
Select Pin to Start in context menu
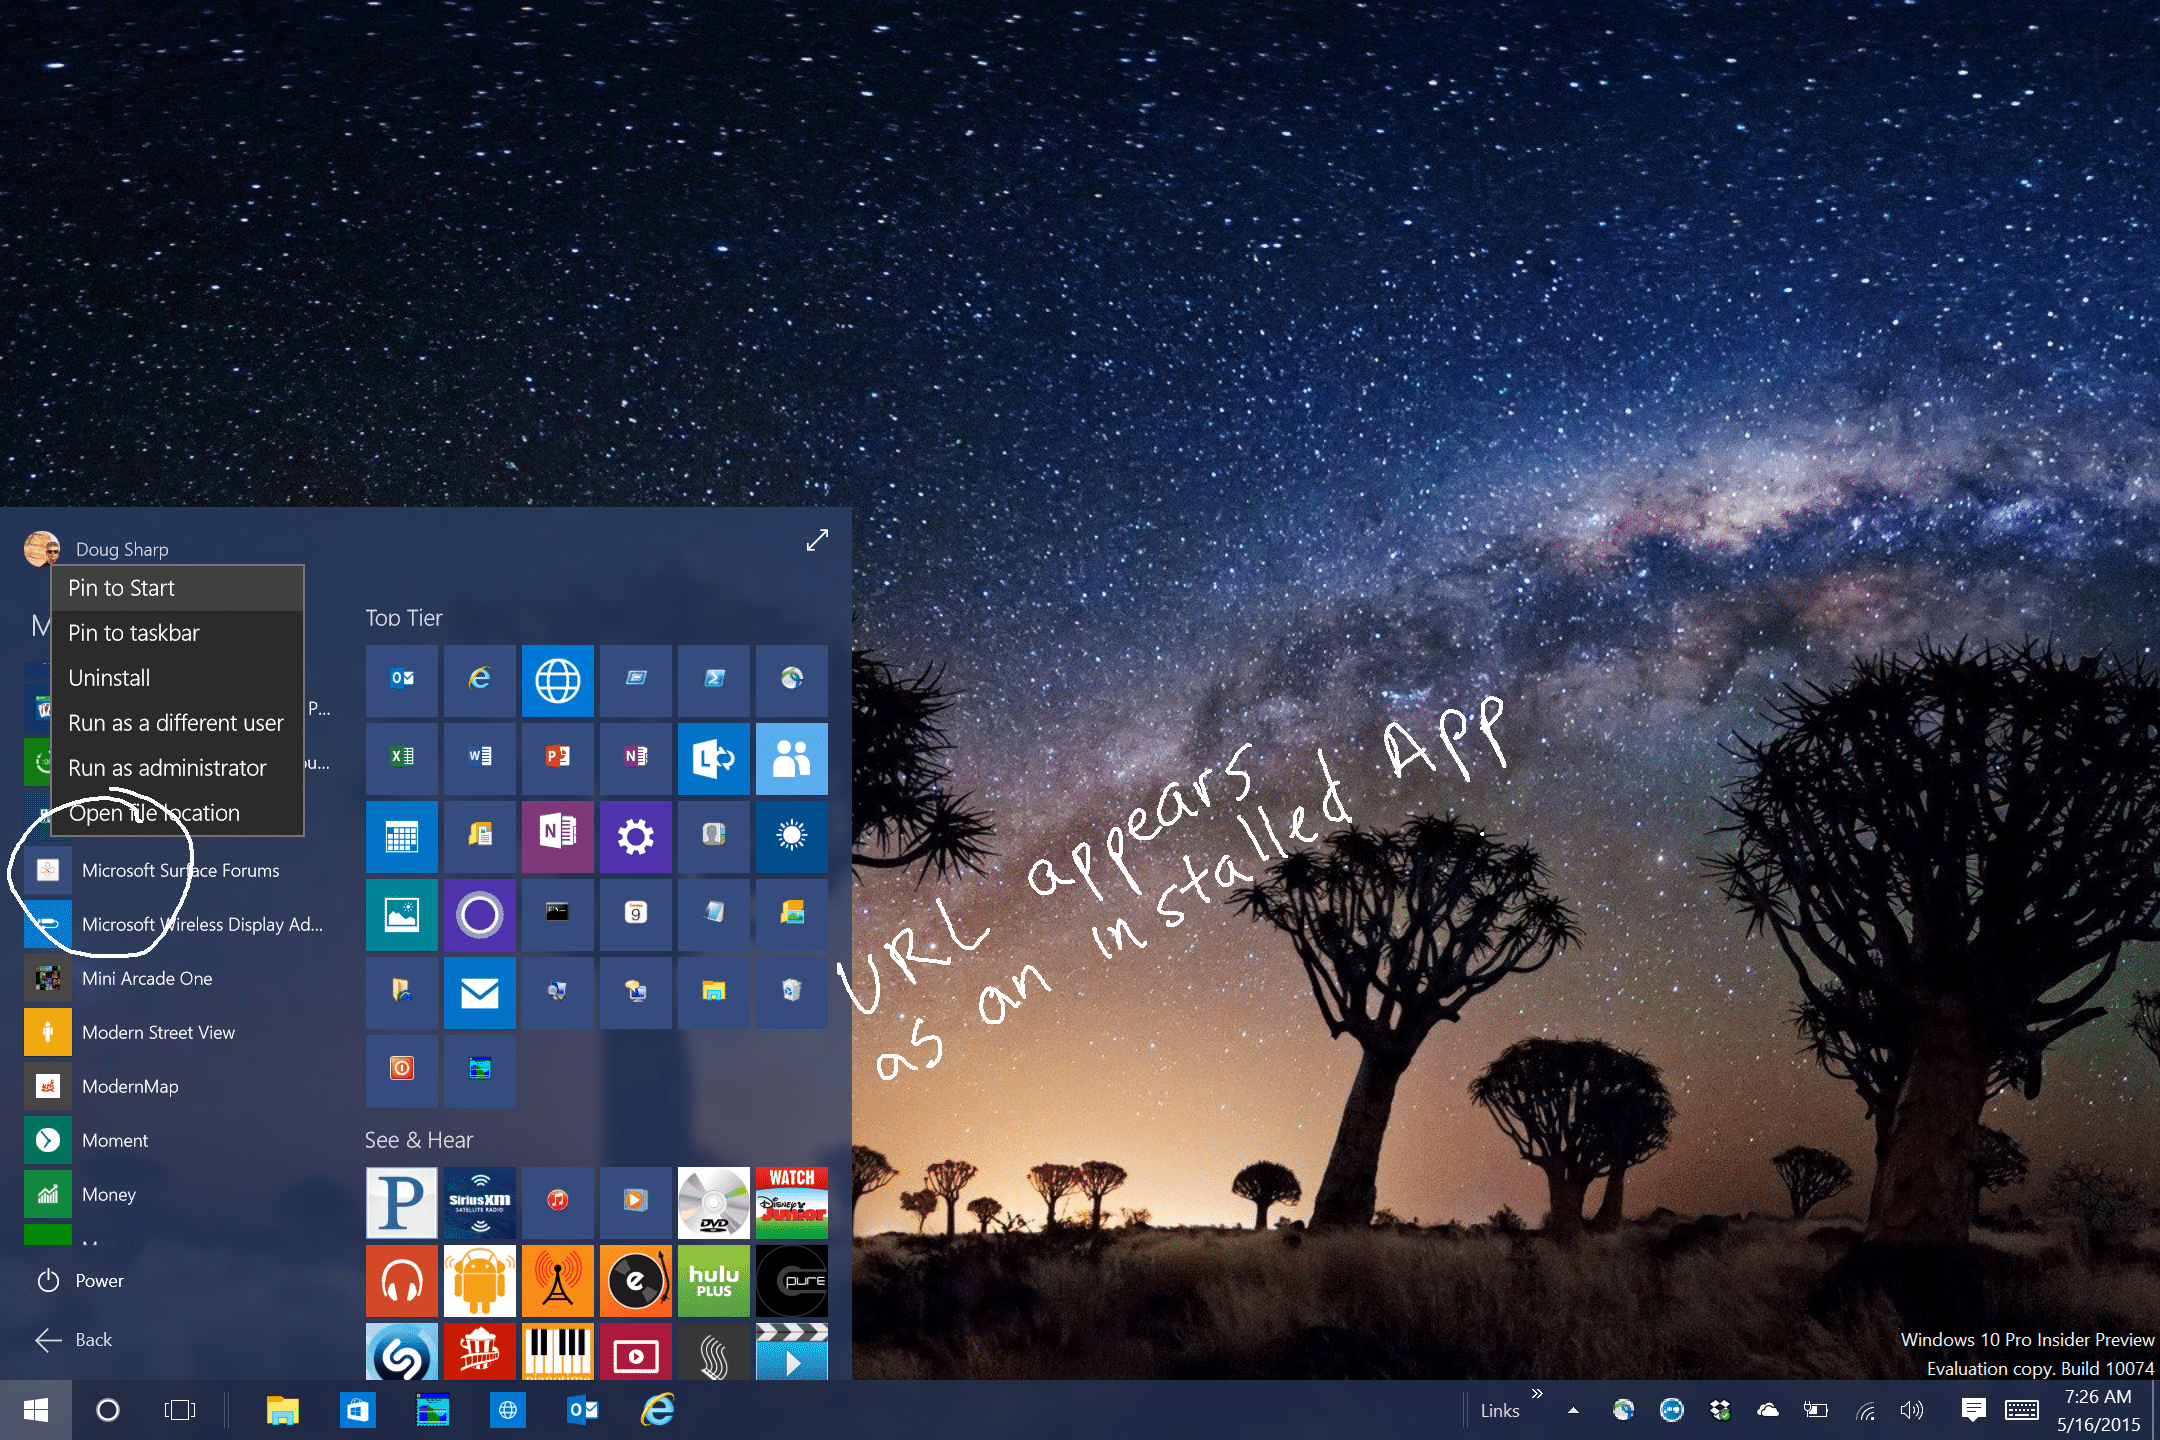click(178, 588)
